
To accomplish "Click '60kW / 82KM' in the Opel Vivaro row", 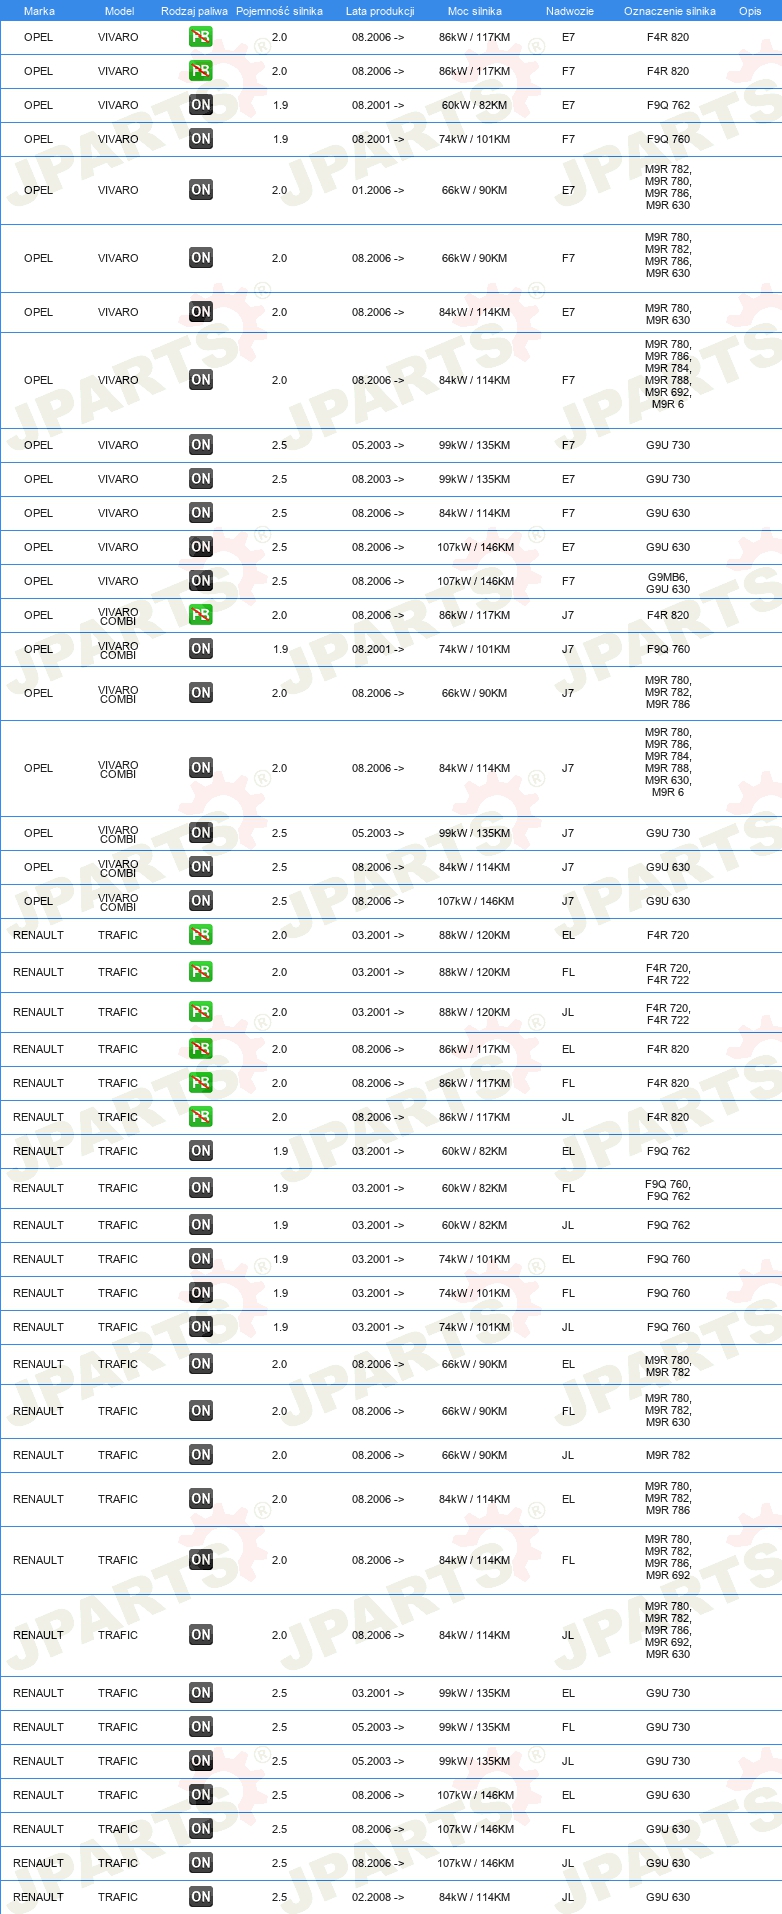I will (475, 105).
